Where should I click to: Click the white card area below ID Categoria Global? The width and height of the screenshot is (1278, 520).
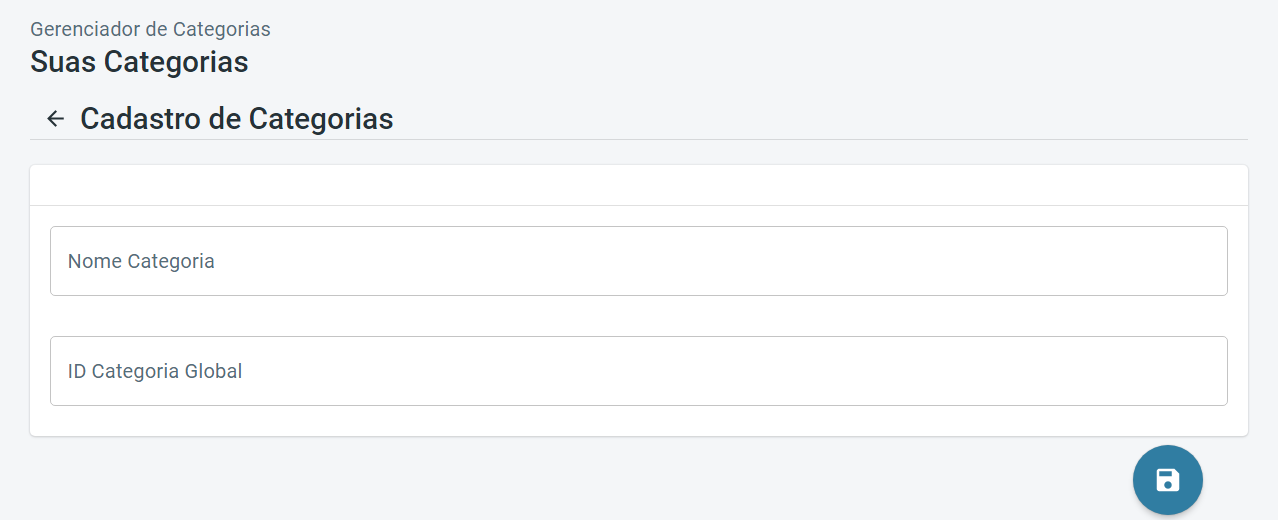[x=638, y=421]
